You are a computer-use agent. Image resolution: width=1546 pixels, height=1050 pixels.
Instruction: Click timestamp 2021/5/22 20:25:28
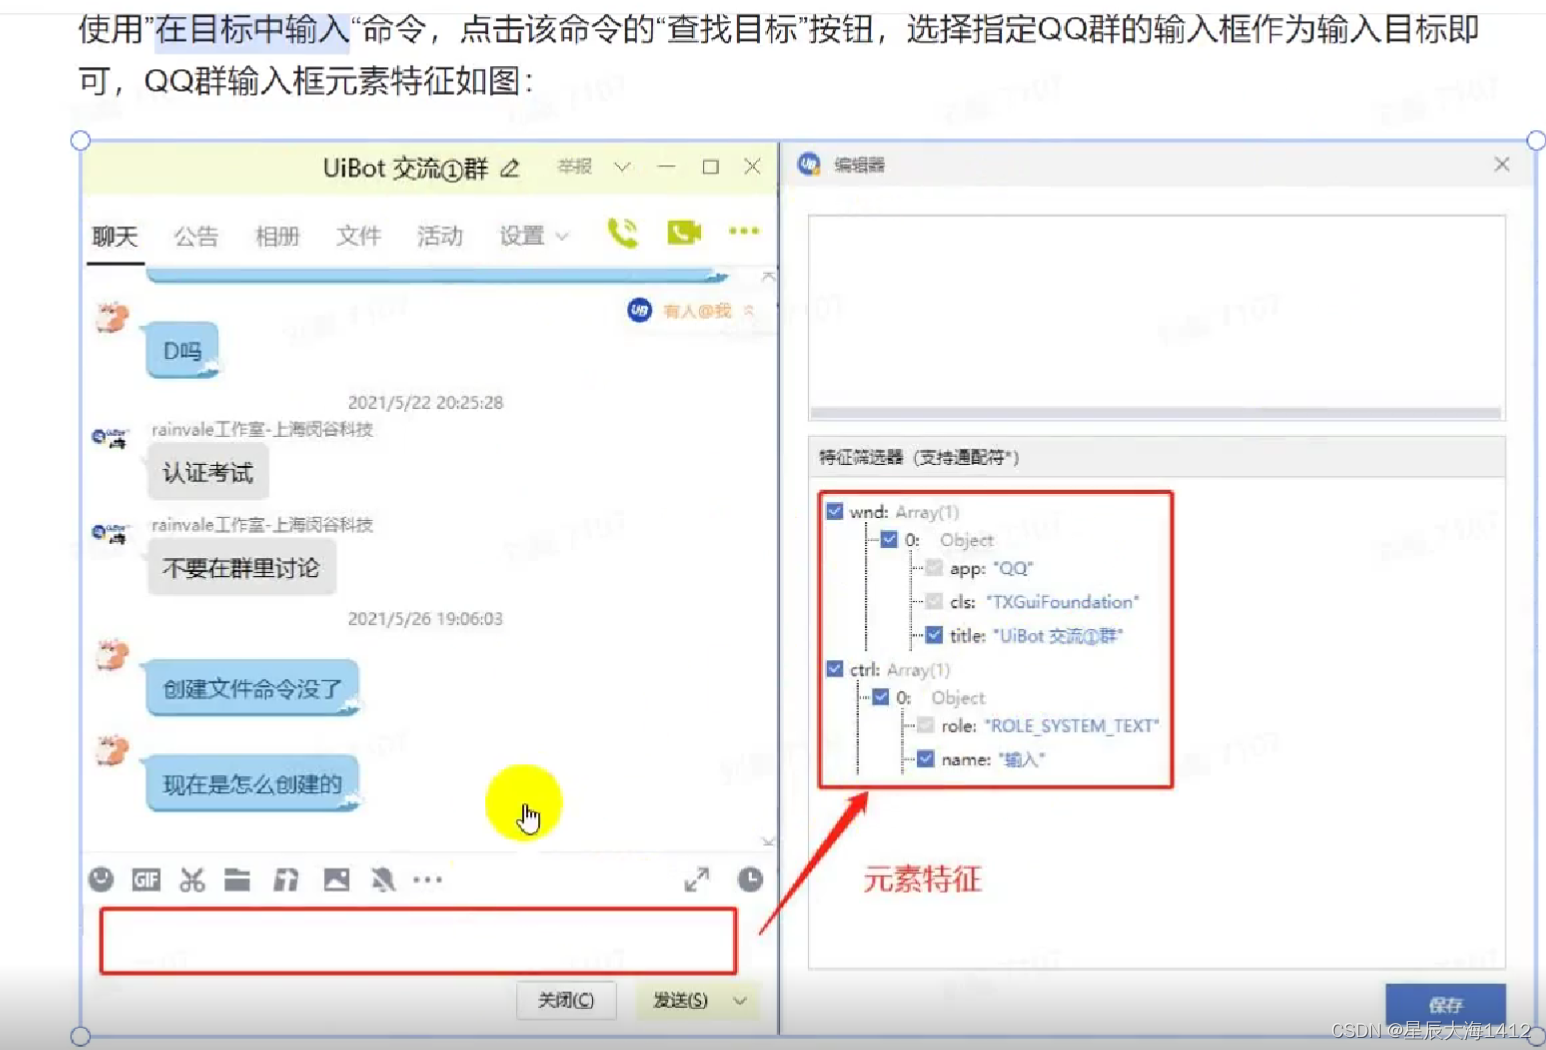click(x=425, y=402)
